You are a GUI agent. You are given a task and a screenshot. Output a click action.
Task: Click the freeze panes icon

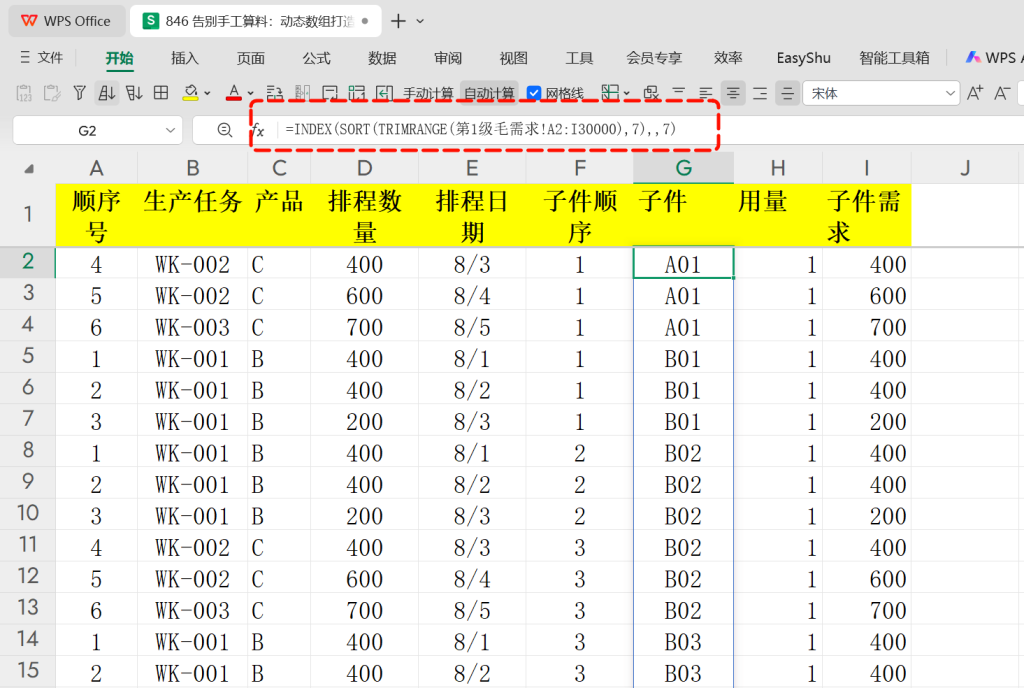point(610,93)
